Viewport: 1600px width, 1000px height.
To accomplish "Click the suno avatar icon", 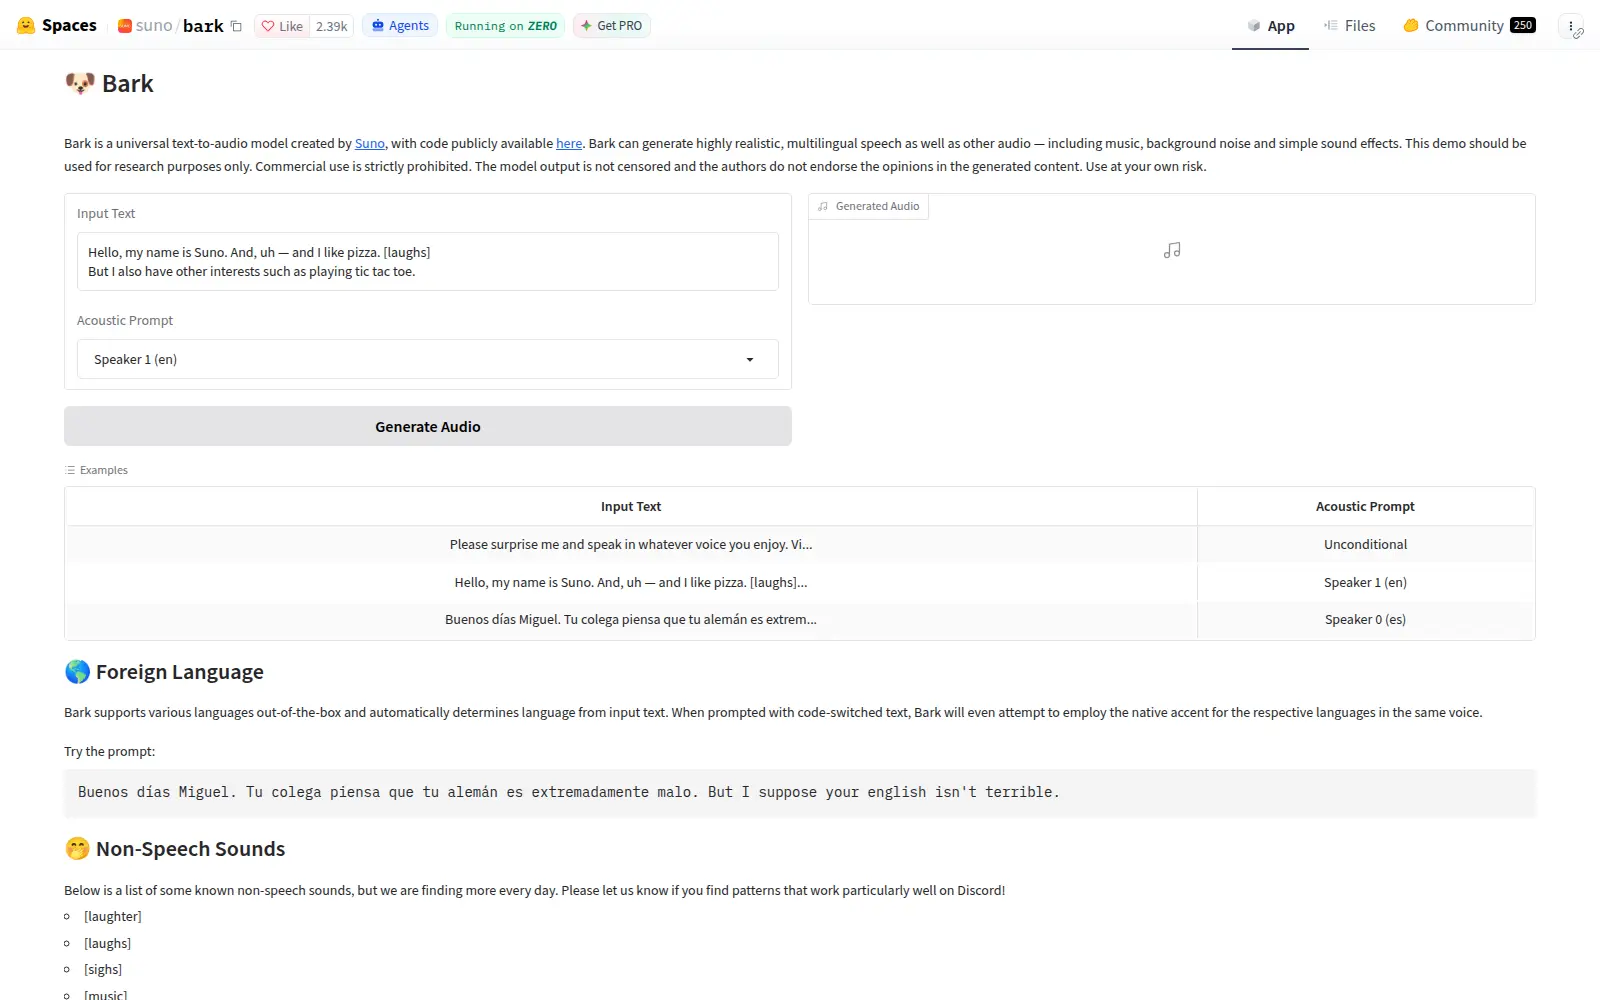I will point(125,26).
